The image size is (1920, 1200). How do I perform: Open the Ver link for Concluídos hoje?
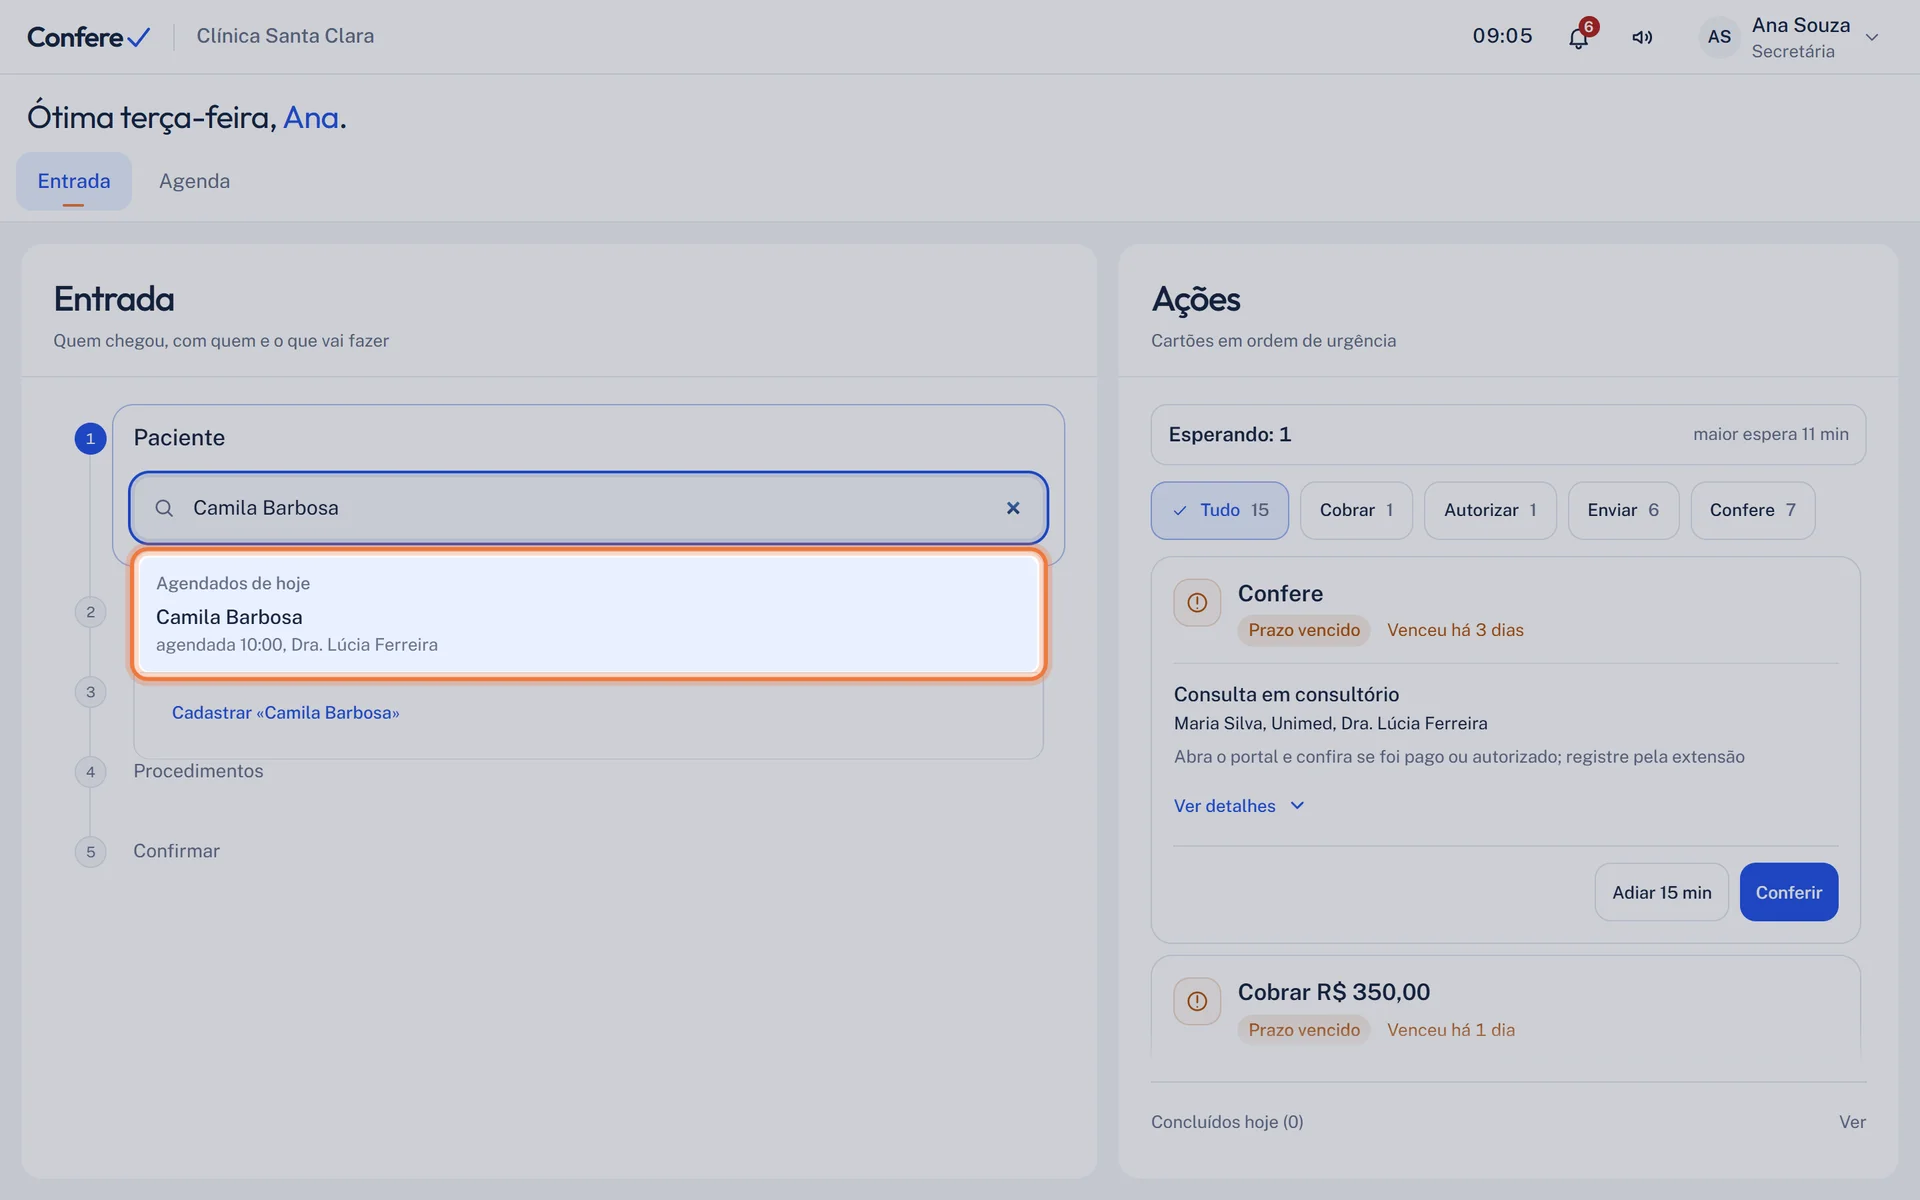[1852, 1122]
